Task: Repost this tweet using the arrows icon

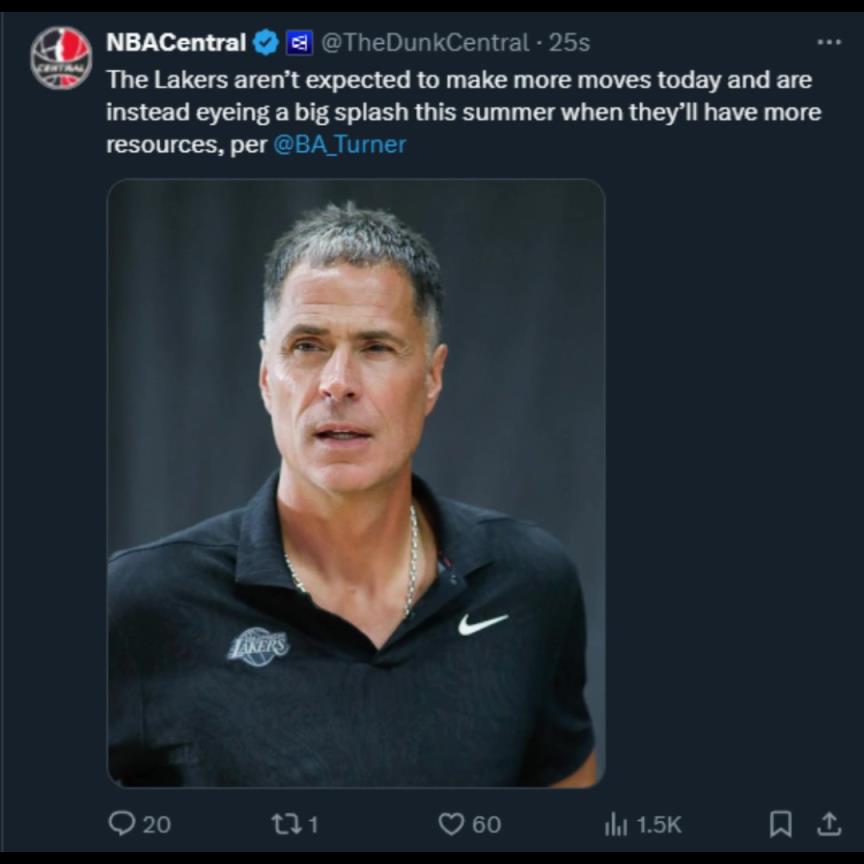Action: (x=283, y=823)
